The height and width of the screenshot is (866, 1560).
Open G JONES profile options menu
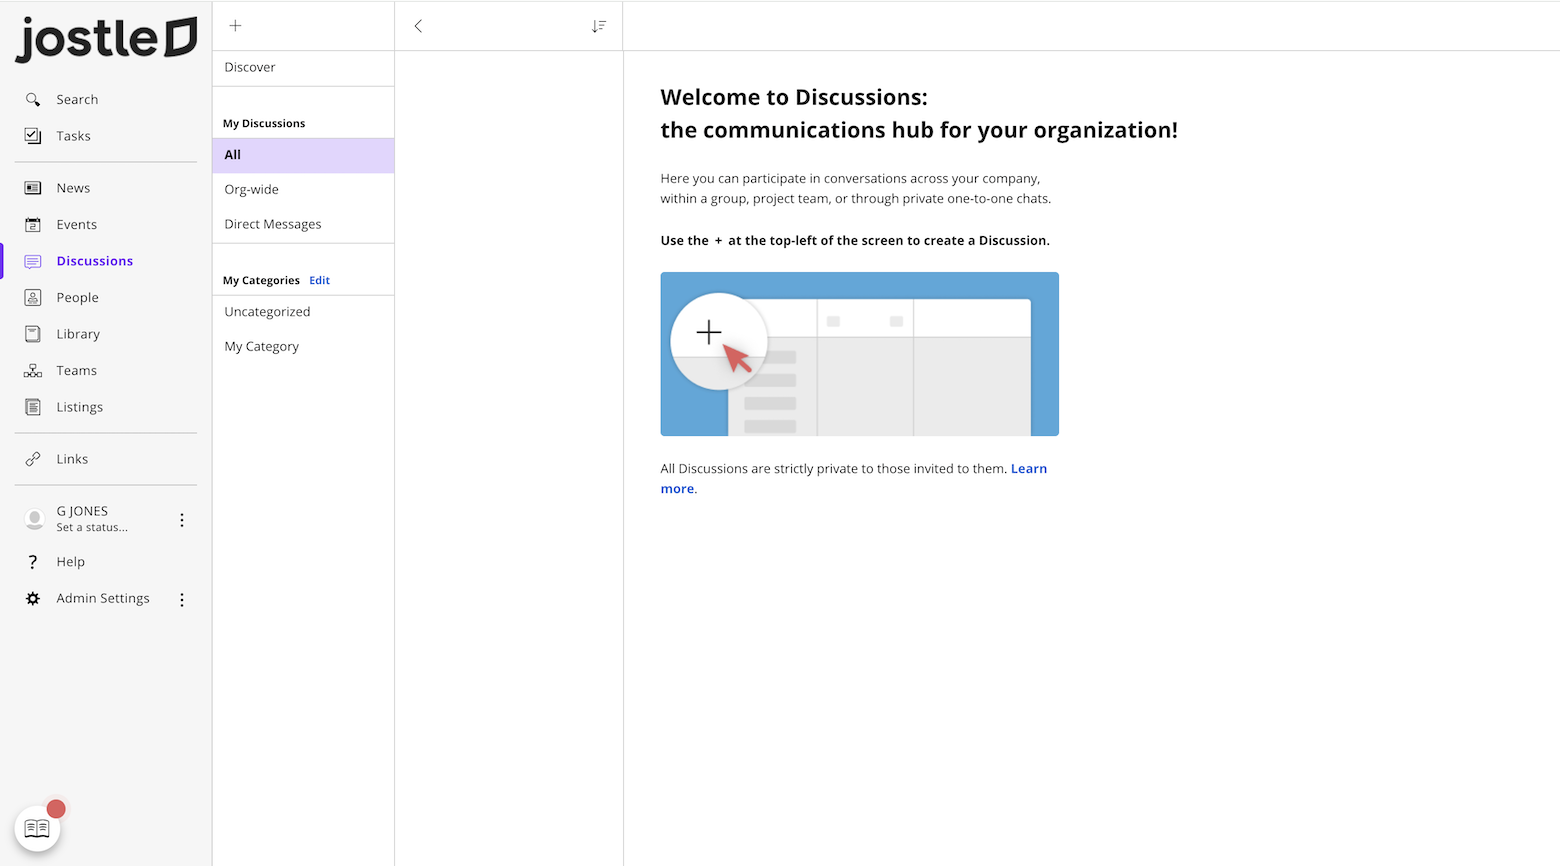click(x=182, y=520)
